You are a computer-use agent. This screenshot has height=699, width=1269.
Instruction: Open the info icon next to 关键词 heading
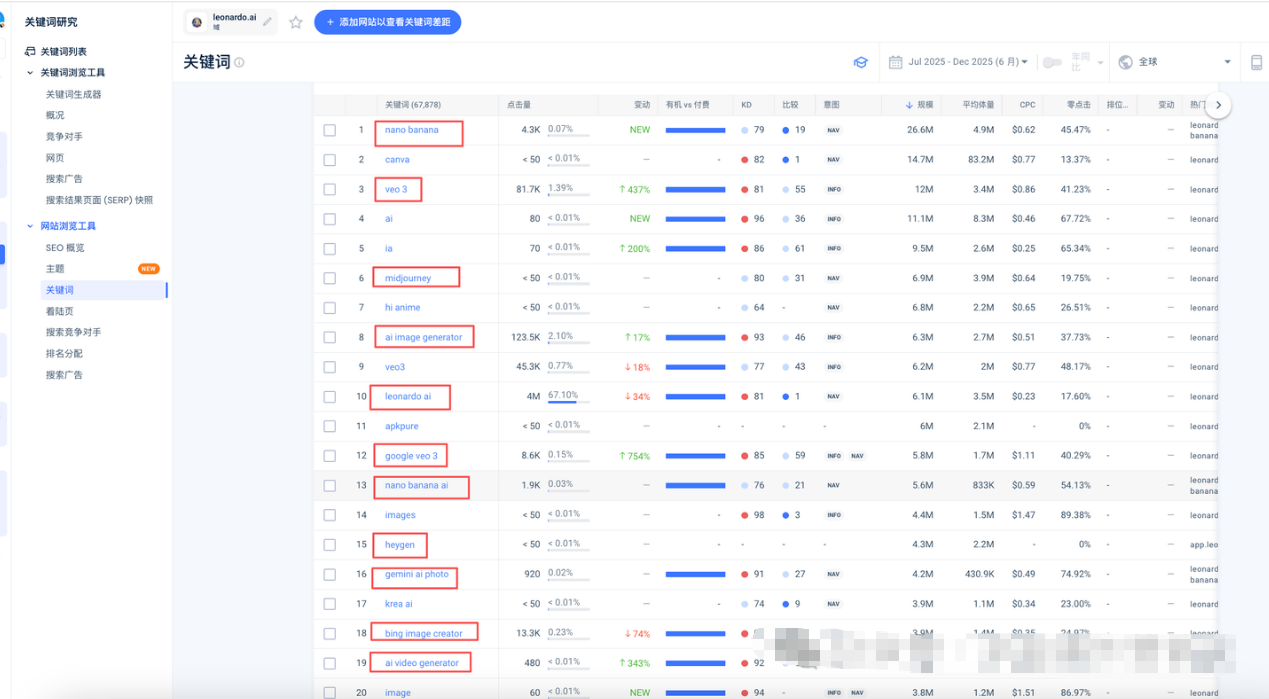click(x=239, y=63)
